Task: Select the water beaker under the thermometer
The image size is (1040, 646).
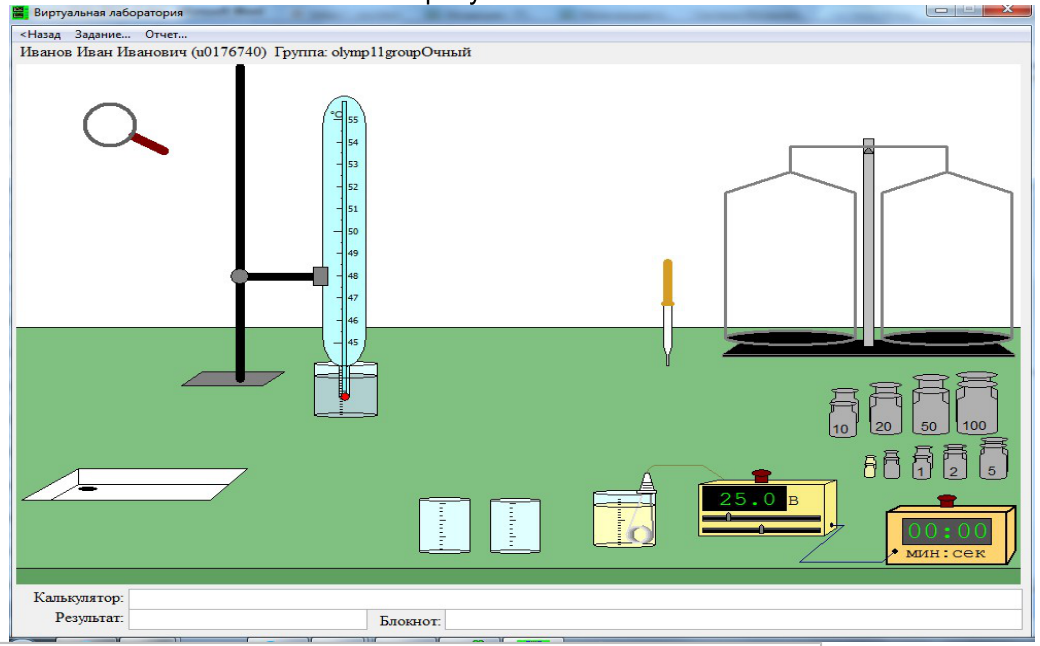Action: 346,390
